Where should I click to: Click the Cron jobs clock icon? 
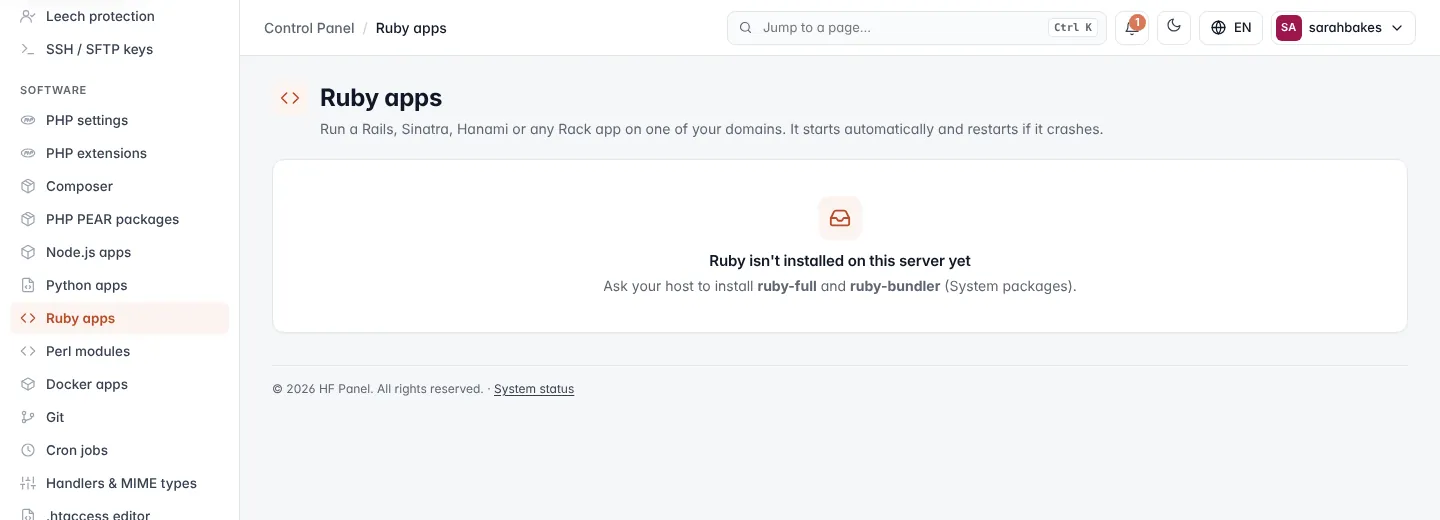28,450
